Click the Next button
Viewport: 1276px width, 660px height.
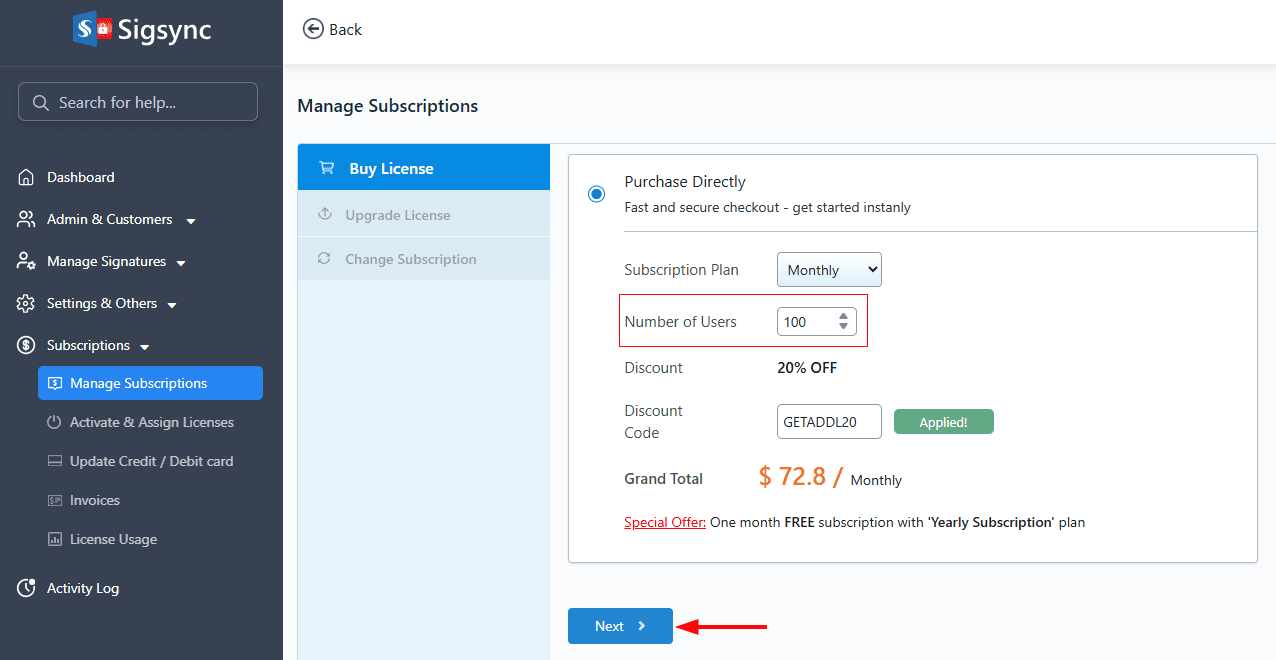pos(620,626)
